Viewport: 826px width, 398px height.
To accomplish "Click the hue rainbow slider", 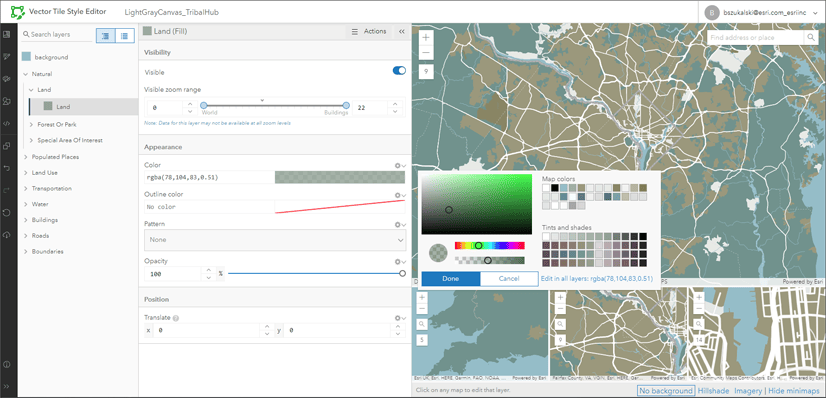I will coord(490,245).
